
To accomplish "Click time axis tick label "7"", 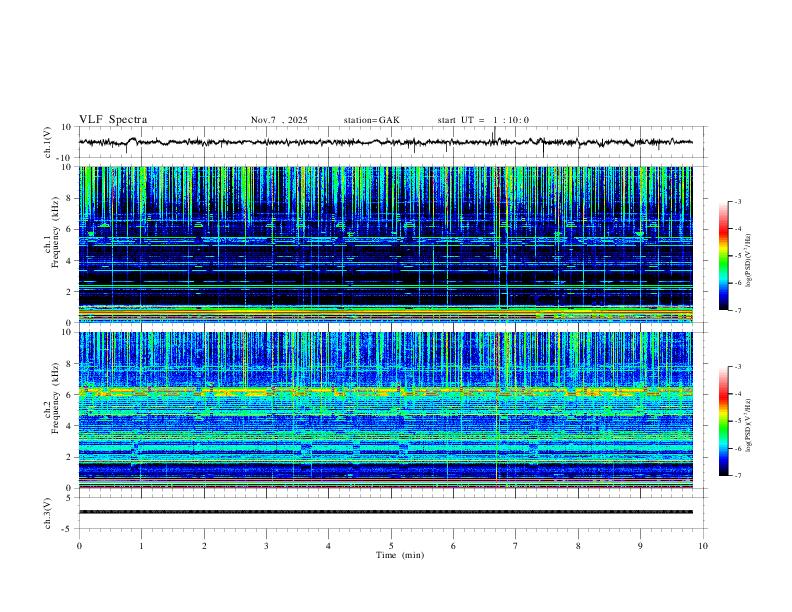I will 516,546.
